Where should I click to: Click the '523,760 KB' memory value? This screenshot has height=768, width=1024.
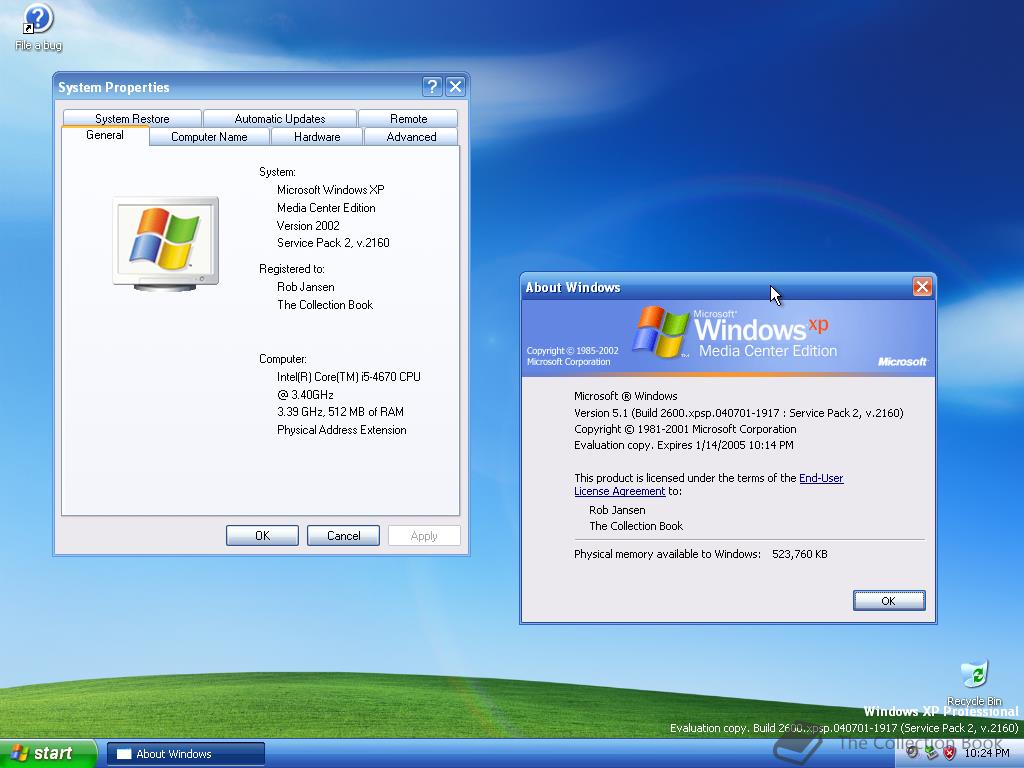[799, 554]
